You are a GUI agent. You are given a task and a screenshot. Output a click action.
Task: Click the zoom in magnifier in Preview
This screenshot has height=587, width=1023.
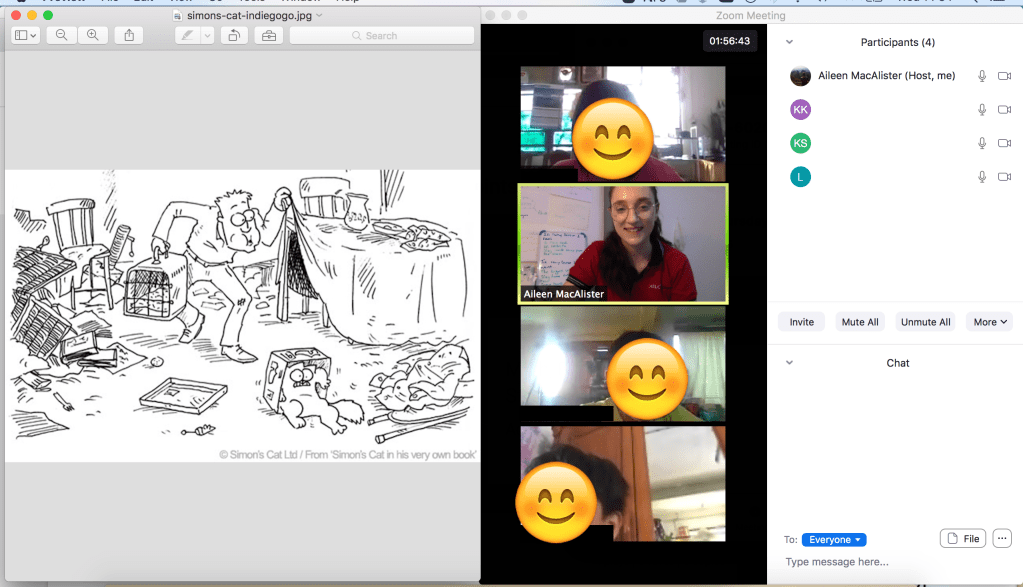click(93, 35)
